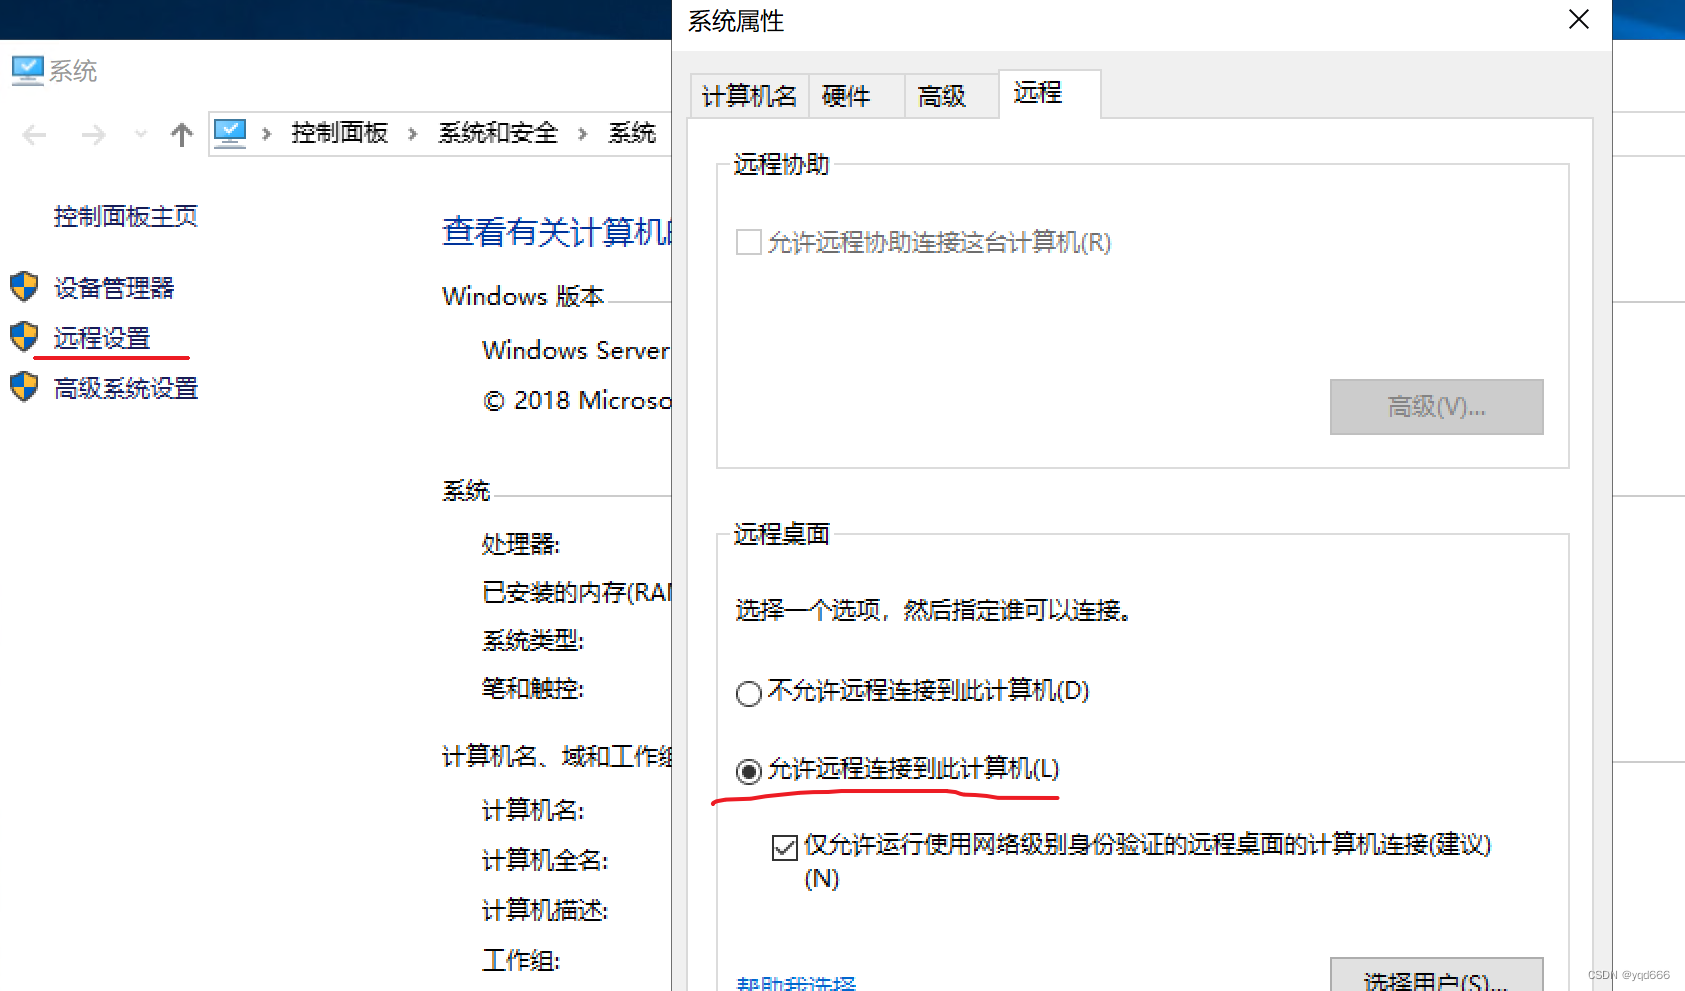Click the 远程桌面 group label
This screenshot has height=991, width=1685.
781,534
